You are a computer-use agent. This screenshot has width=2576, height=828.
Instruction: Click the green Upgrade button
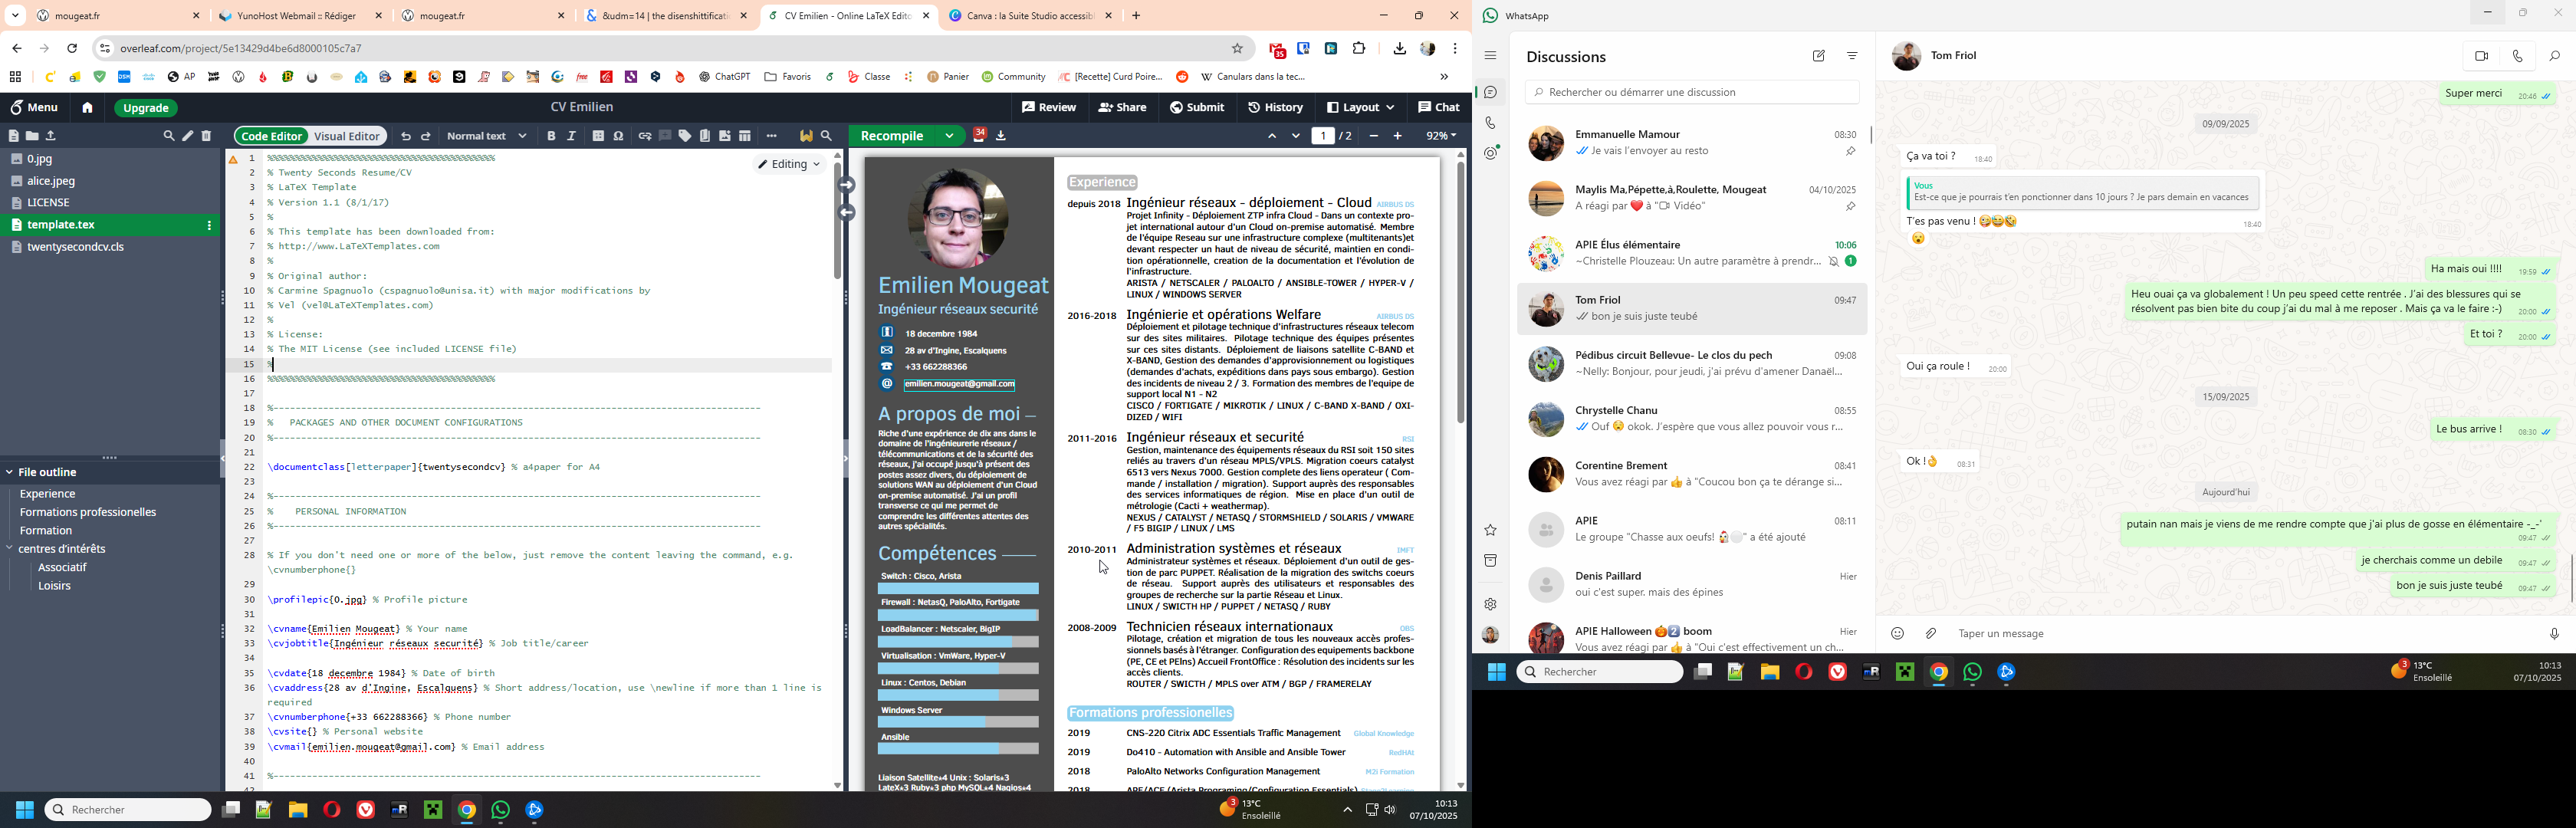point(146,108)
